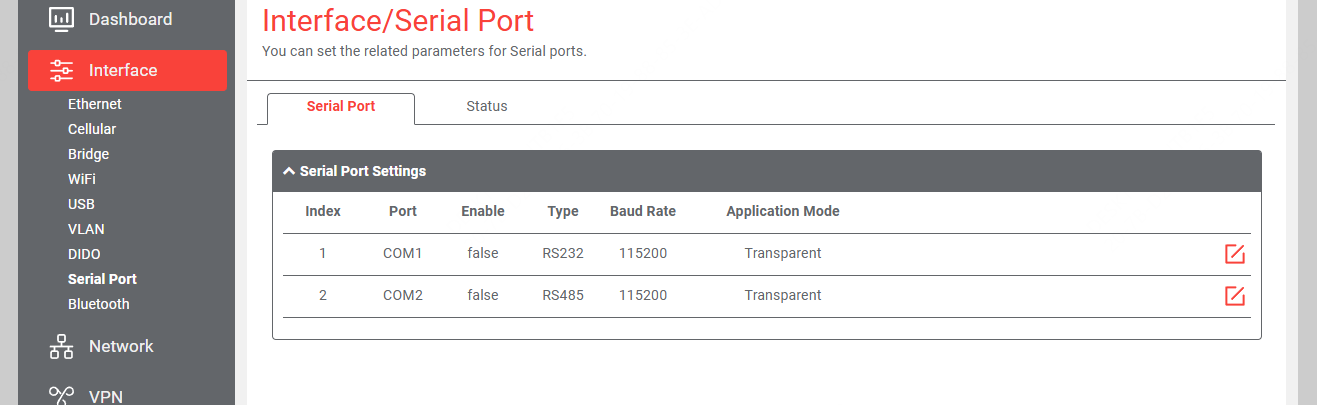
Task: Click the edit icon for COM1 row
Action: pyautogui.click(x=1235, y=254)
